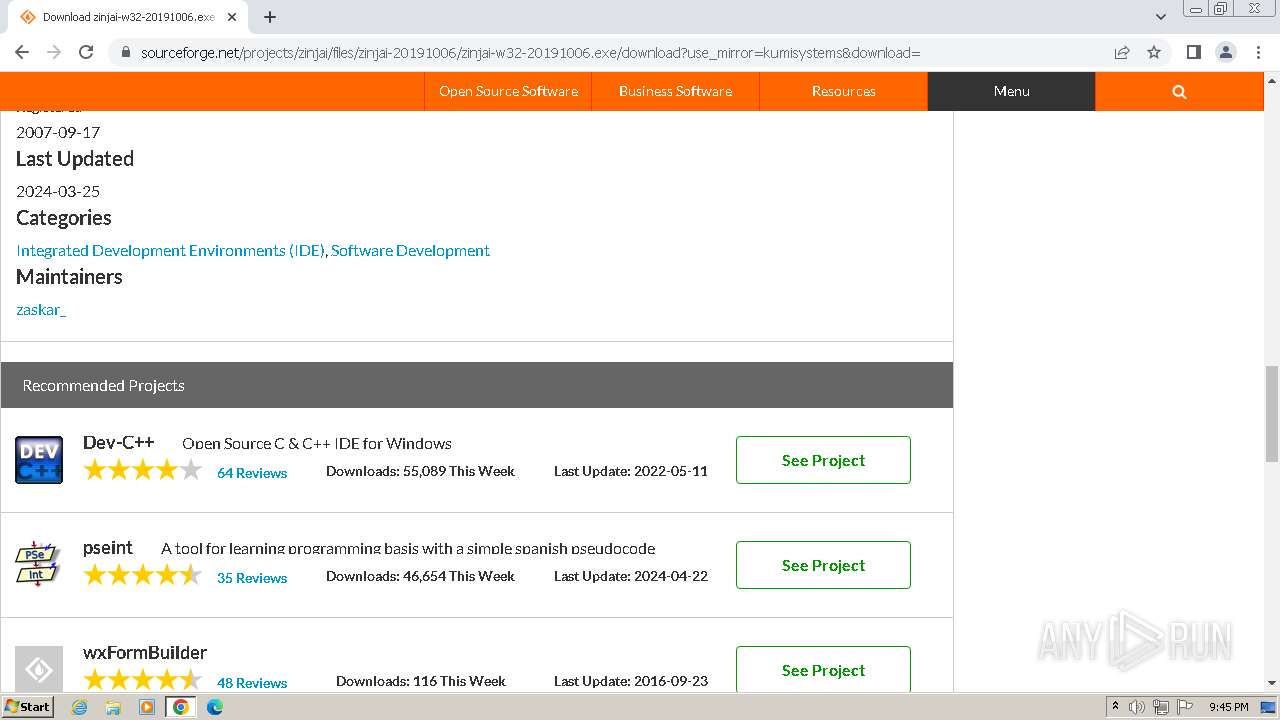Click the 'Open Source C & C++ IDE' description
This screenshot has width=1280, height=720.
(x=317, y=443)
